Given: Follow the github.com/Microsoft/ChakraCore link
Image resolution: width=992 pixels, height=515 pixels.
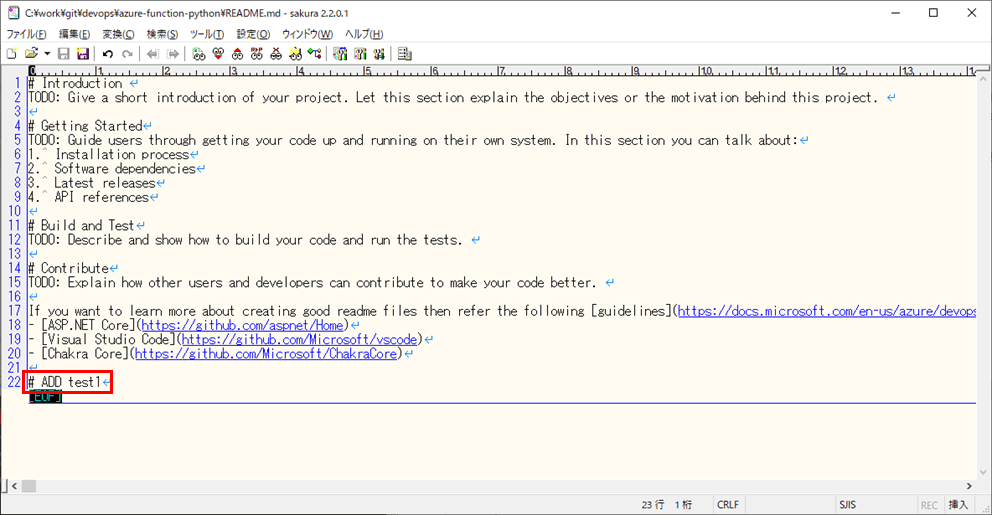Looking at the screenshot, I should point(266,354).
